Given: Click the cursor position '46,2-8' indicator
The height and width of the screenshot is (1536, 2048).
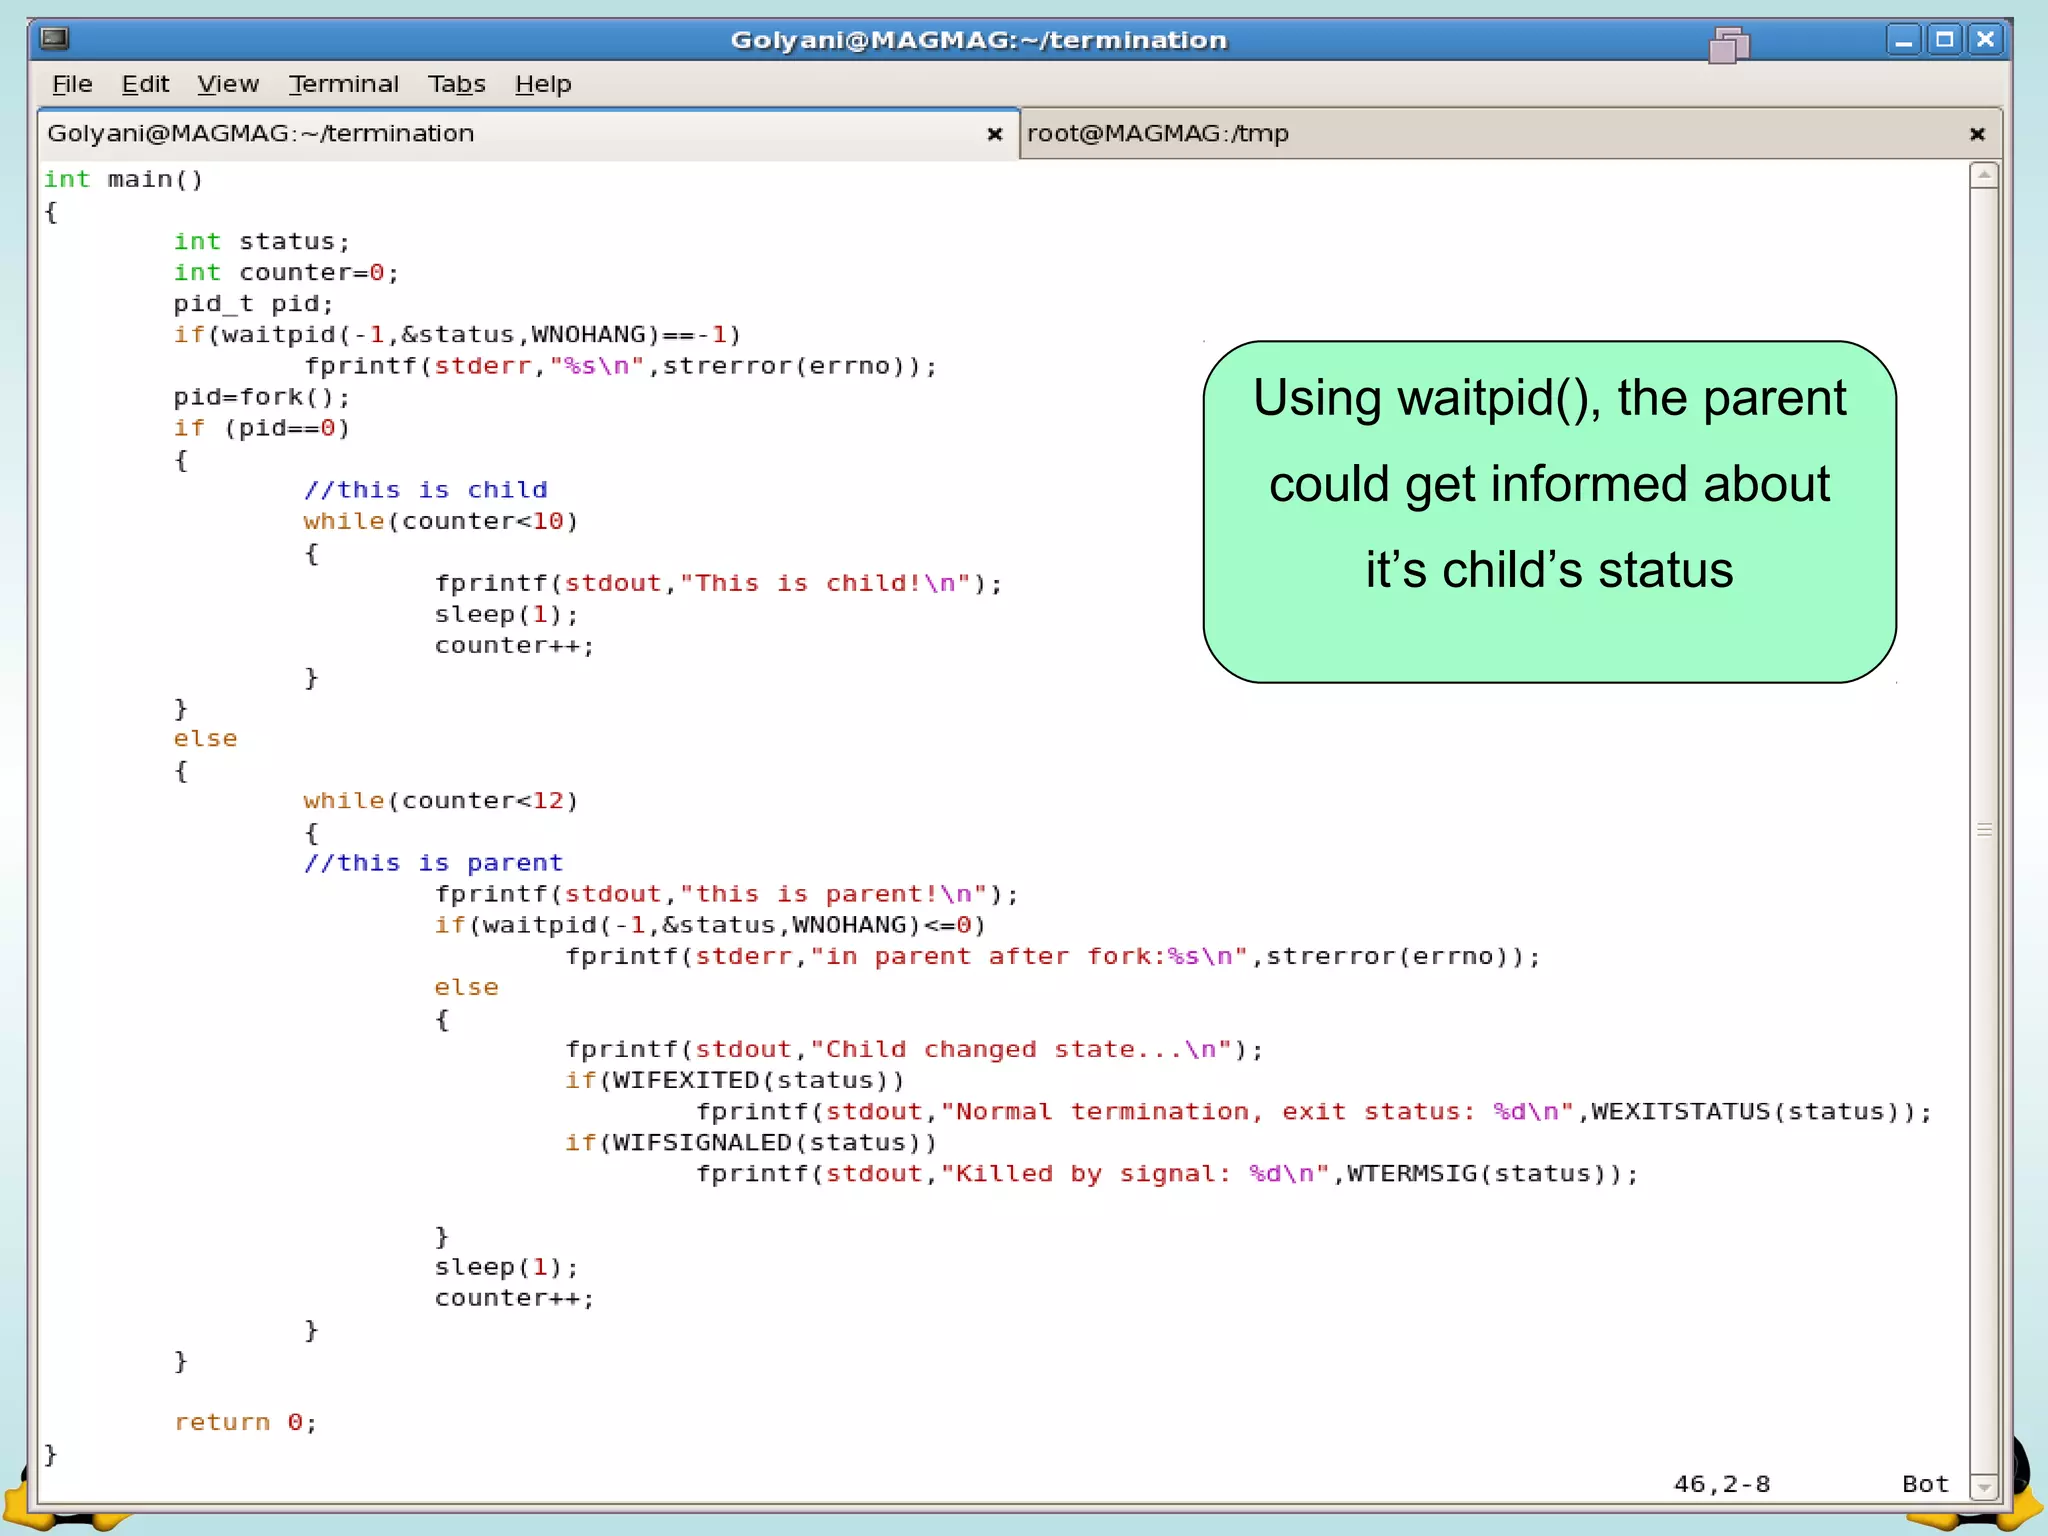Looking at the screenshot, I should pos(1722,1484).
